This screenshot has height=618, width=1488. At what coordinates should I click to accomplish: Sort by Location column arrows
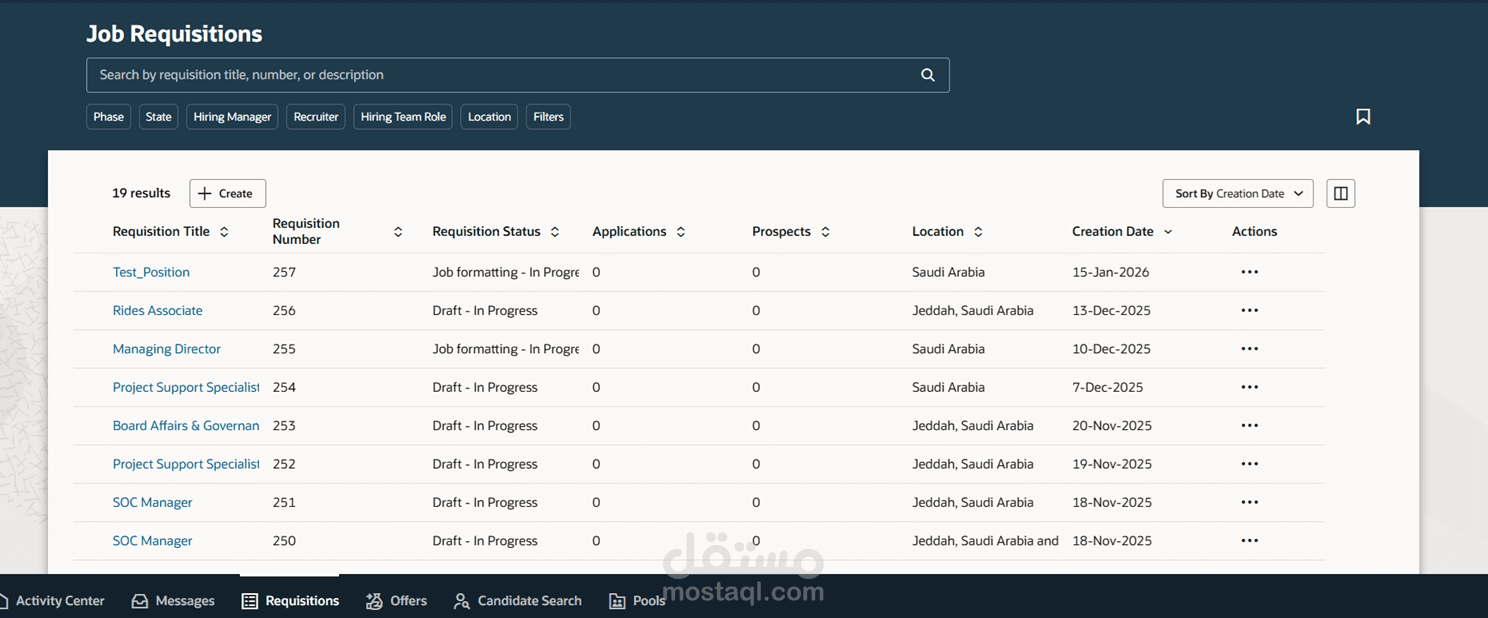(978, 232)
